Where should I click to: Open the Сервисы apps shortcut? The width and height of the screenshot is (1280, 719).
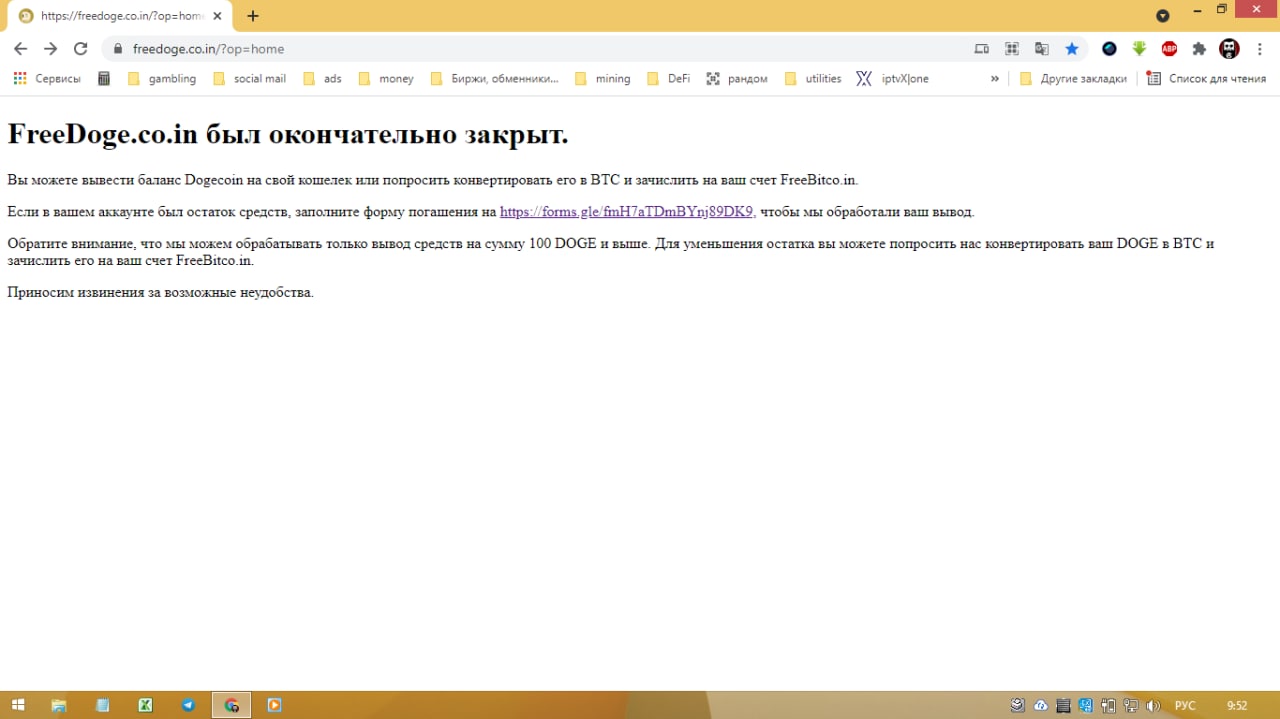tap(47, 78)
